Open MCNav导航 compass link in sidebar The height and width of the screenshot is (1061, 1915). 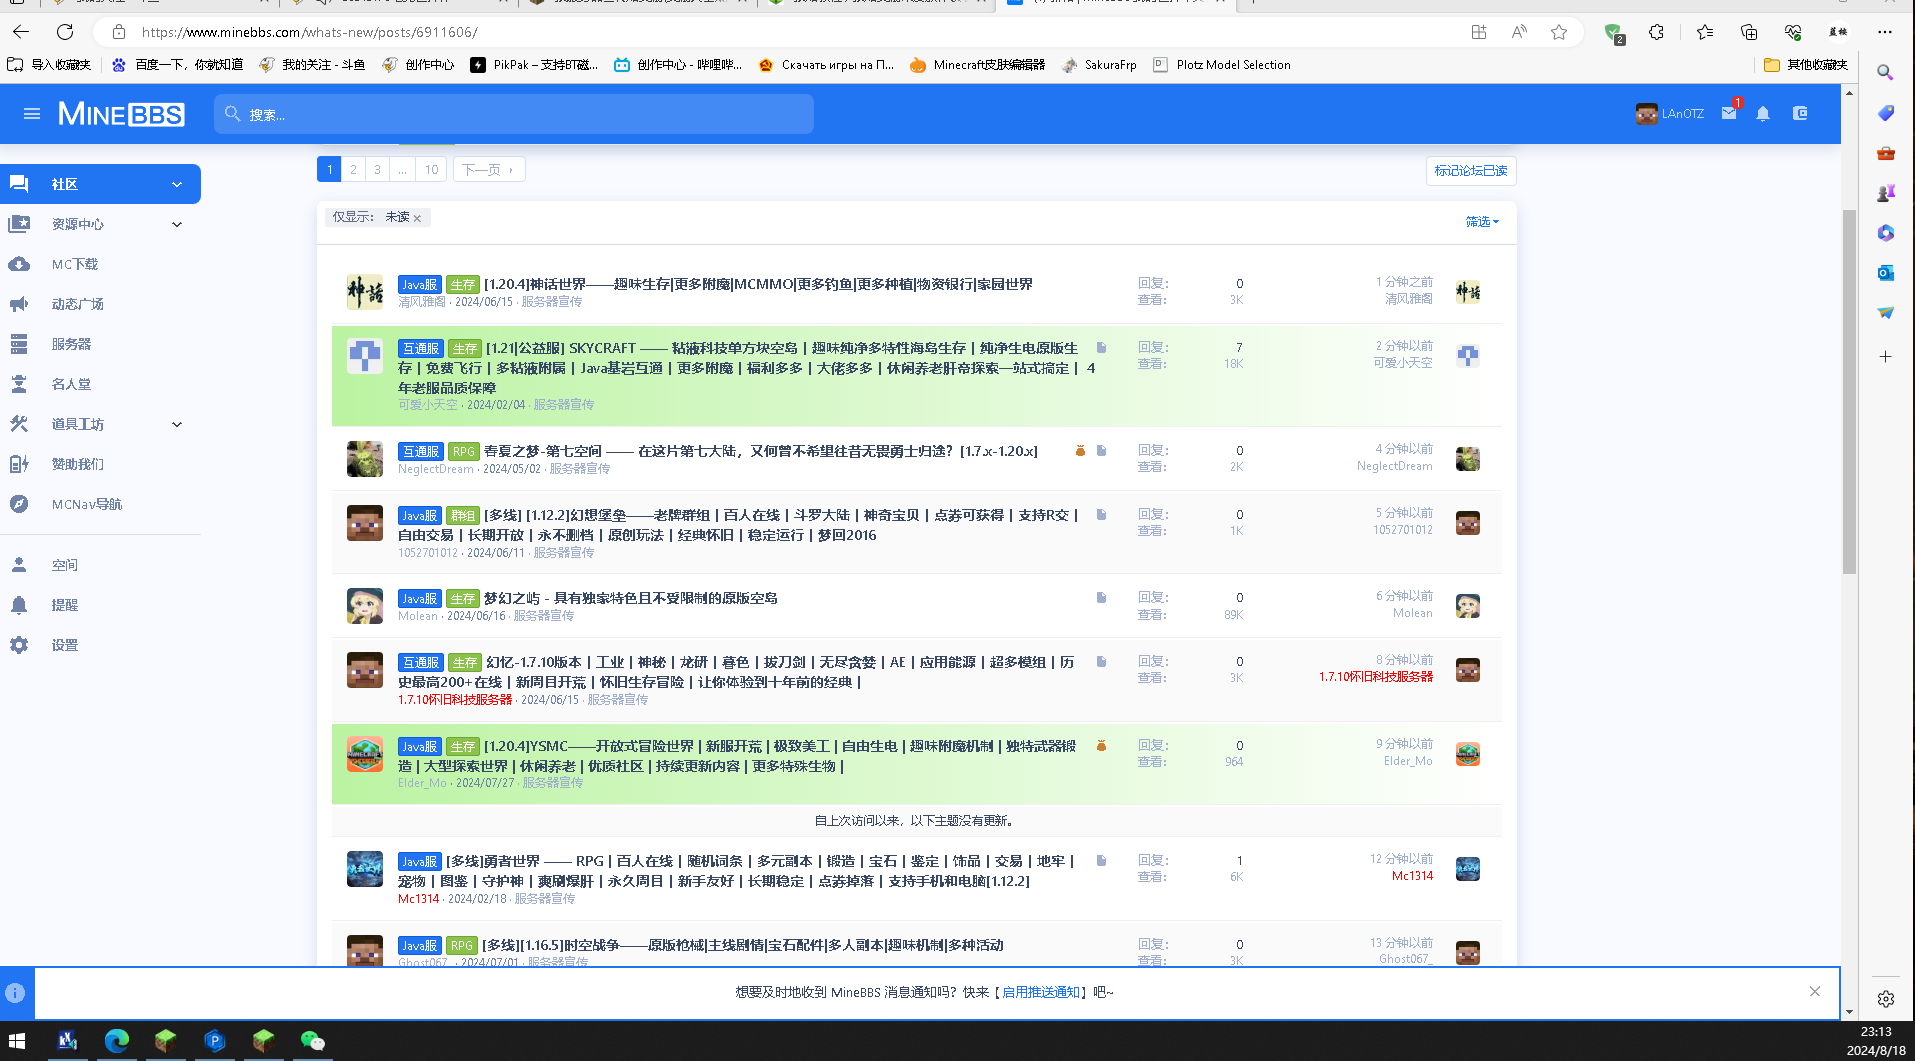pos(86,504)
